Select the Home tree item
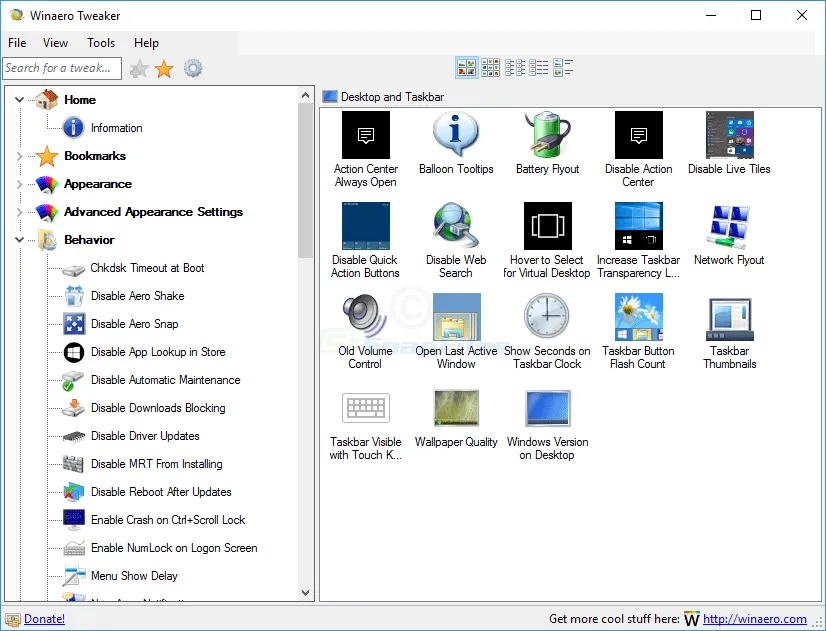 [x=80, y=100]
